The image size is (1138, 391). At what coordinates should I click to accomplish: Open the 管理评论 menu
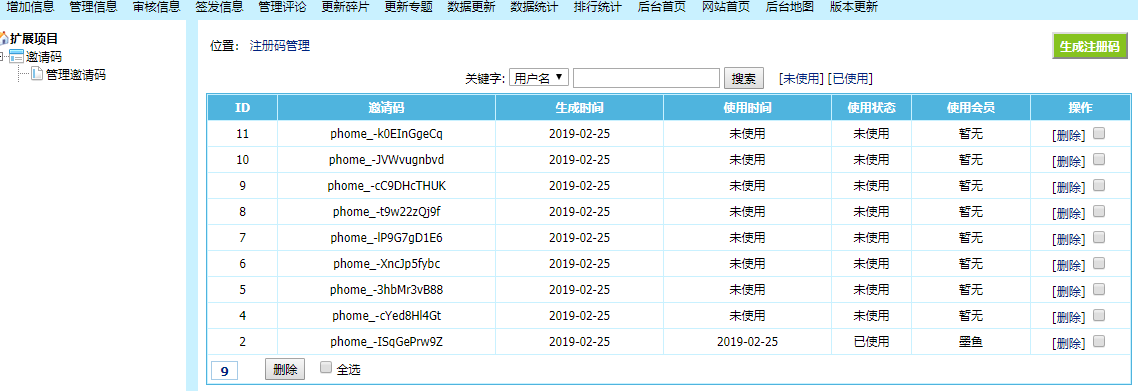click(282, 7)
